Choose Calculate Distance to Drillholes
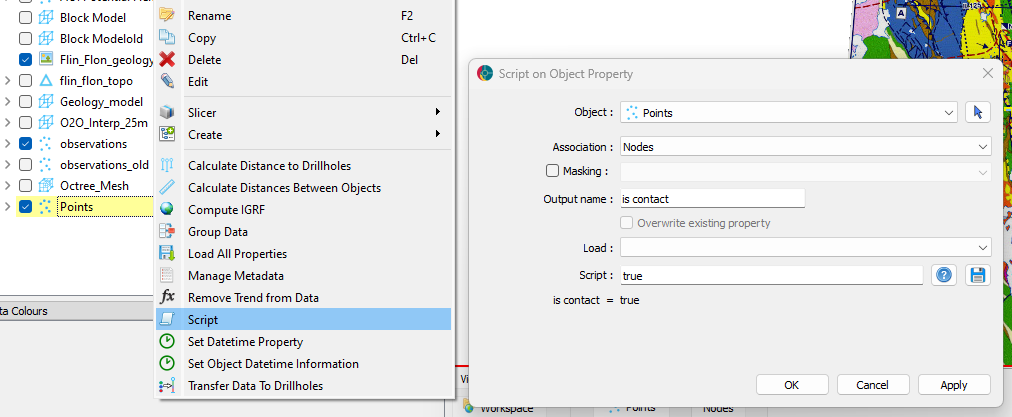Image resolution: width=1012 pixels, height=417 pixels. pos(269,165)
